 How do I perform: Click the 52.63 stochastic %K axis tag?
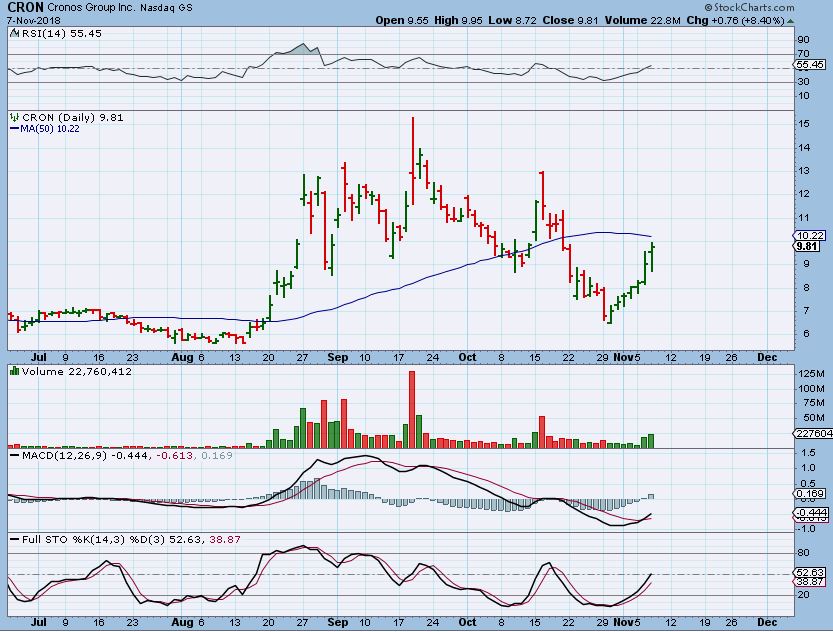pyautogui.click(x=810, y=573)
